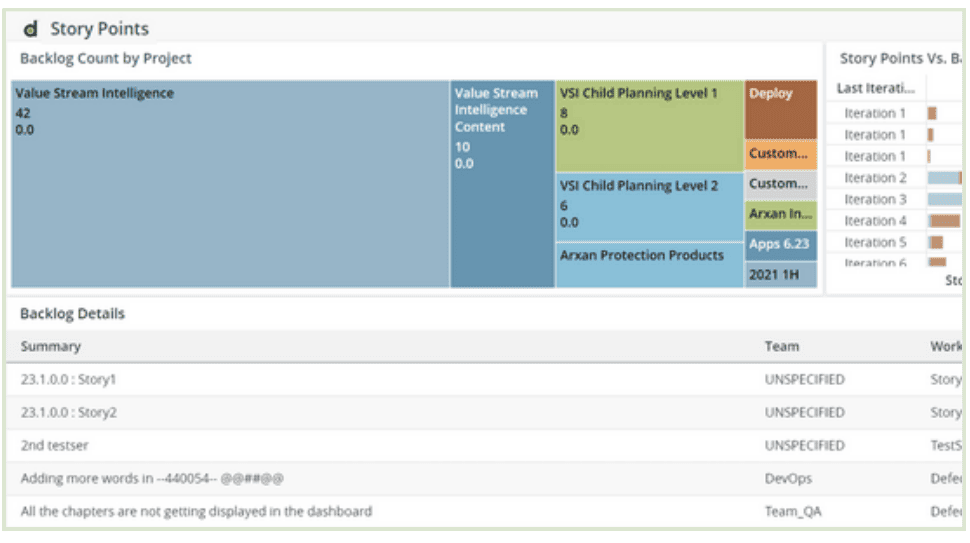This screenshot has height=543, width=970.
Task: Click the Team column header
Action: click(781, 346)
